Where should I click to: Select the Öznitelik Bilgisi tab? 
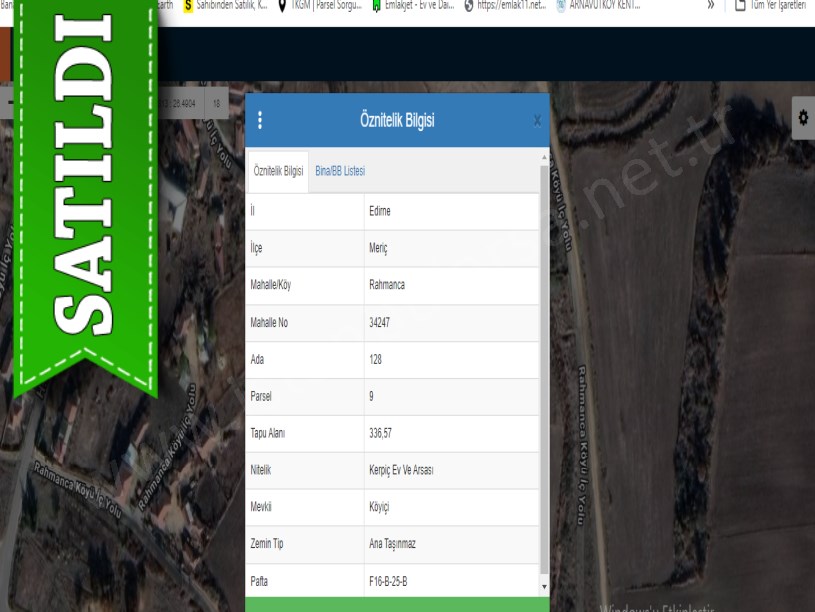pyautogui.click(x=278, y=171)
